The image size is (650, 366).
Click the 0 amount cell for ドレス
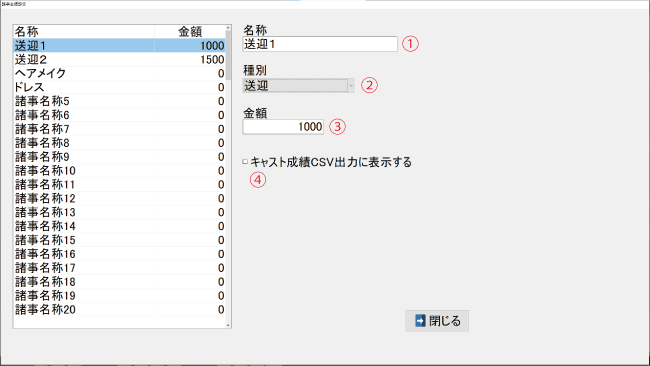190,87
